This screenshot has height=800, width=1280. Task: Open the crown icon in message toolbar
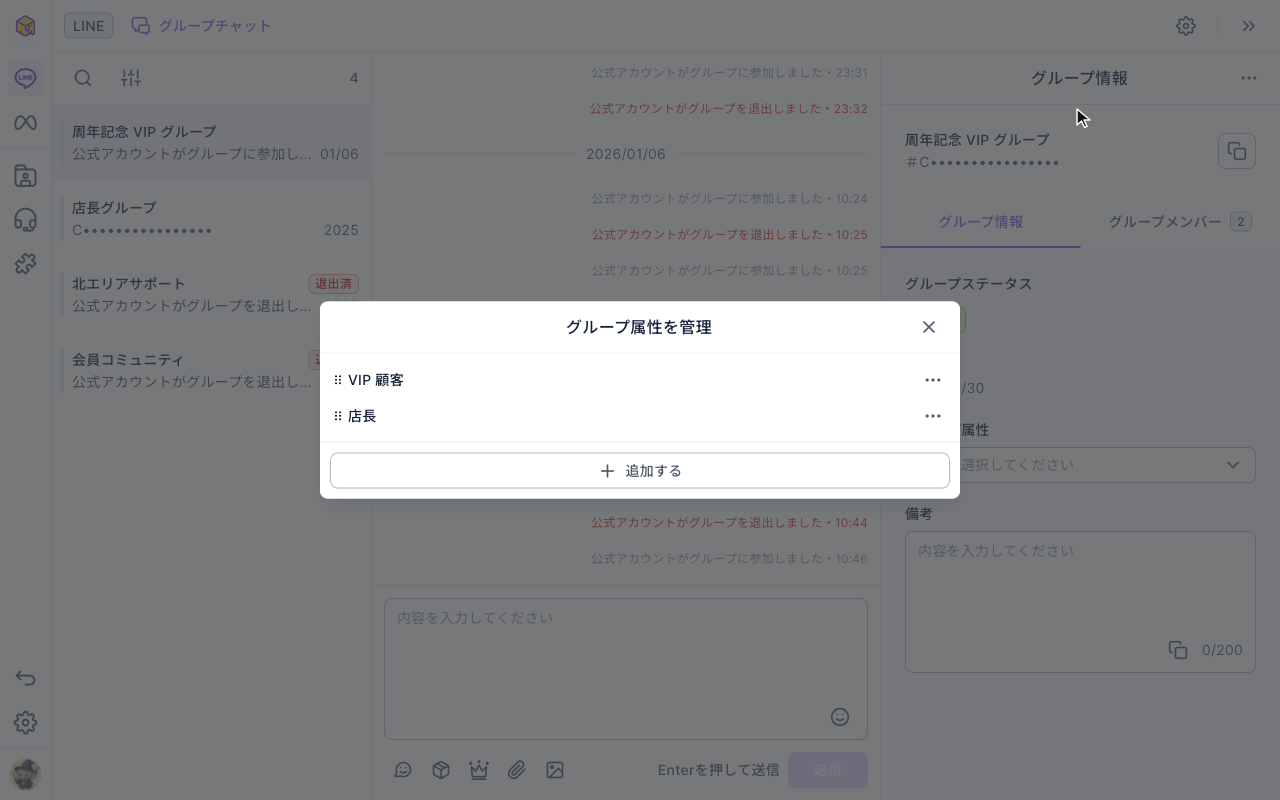coord(479,770)
